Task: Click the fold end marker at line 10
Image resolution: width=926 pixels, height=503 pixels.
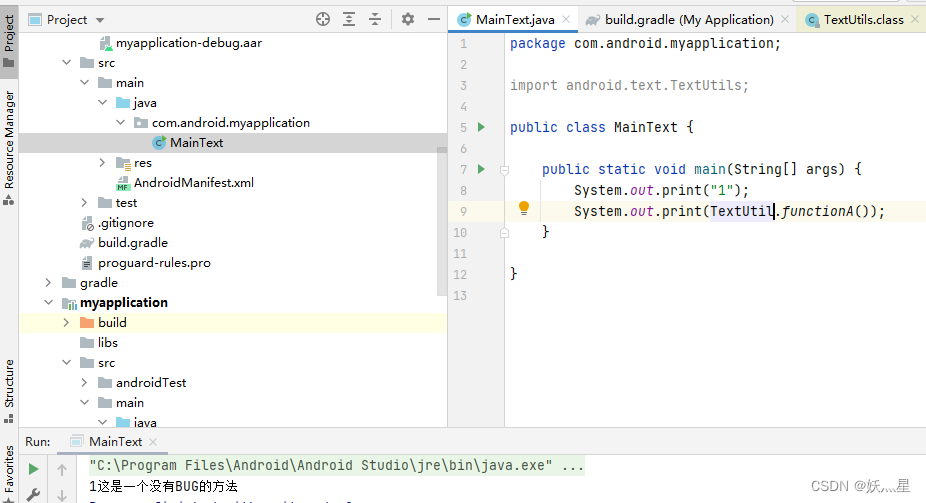Action: point(504,233)
